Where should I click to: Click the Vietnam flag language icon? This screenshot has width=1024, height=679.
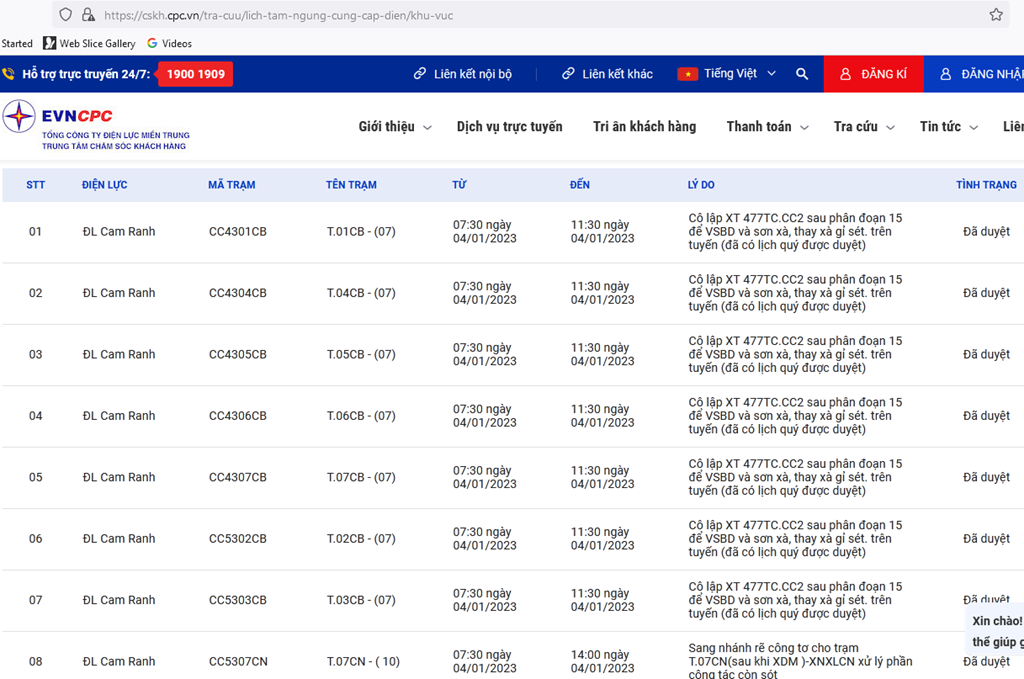click(x=687, y=74)
